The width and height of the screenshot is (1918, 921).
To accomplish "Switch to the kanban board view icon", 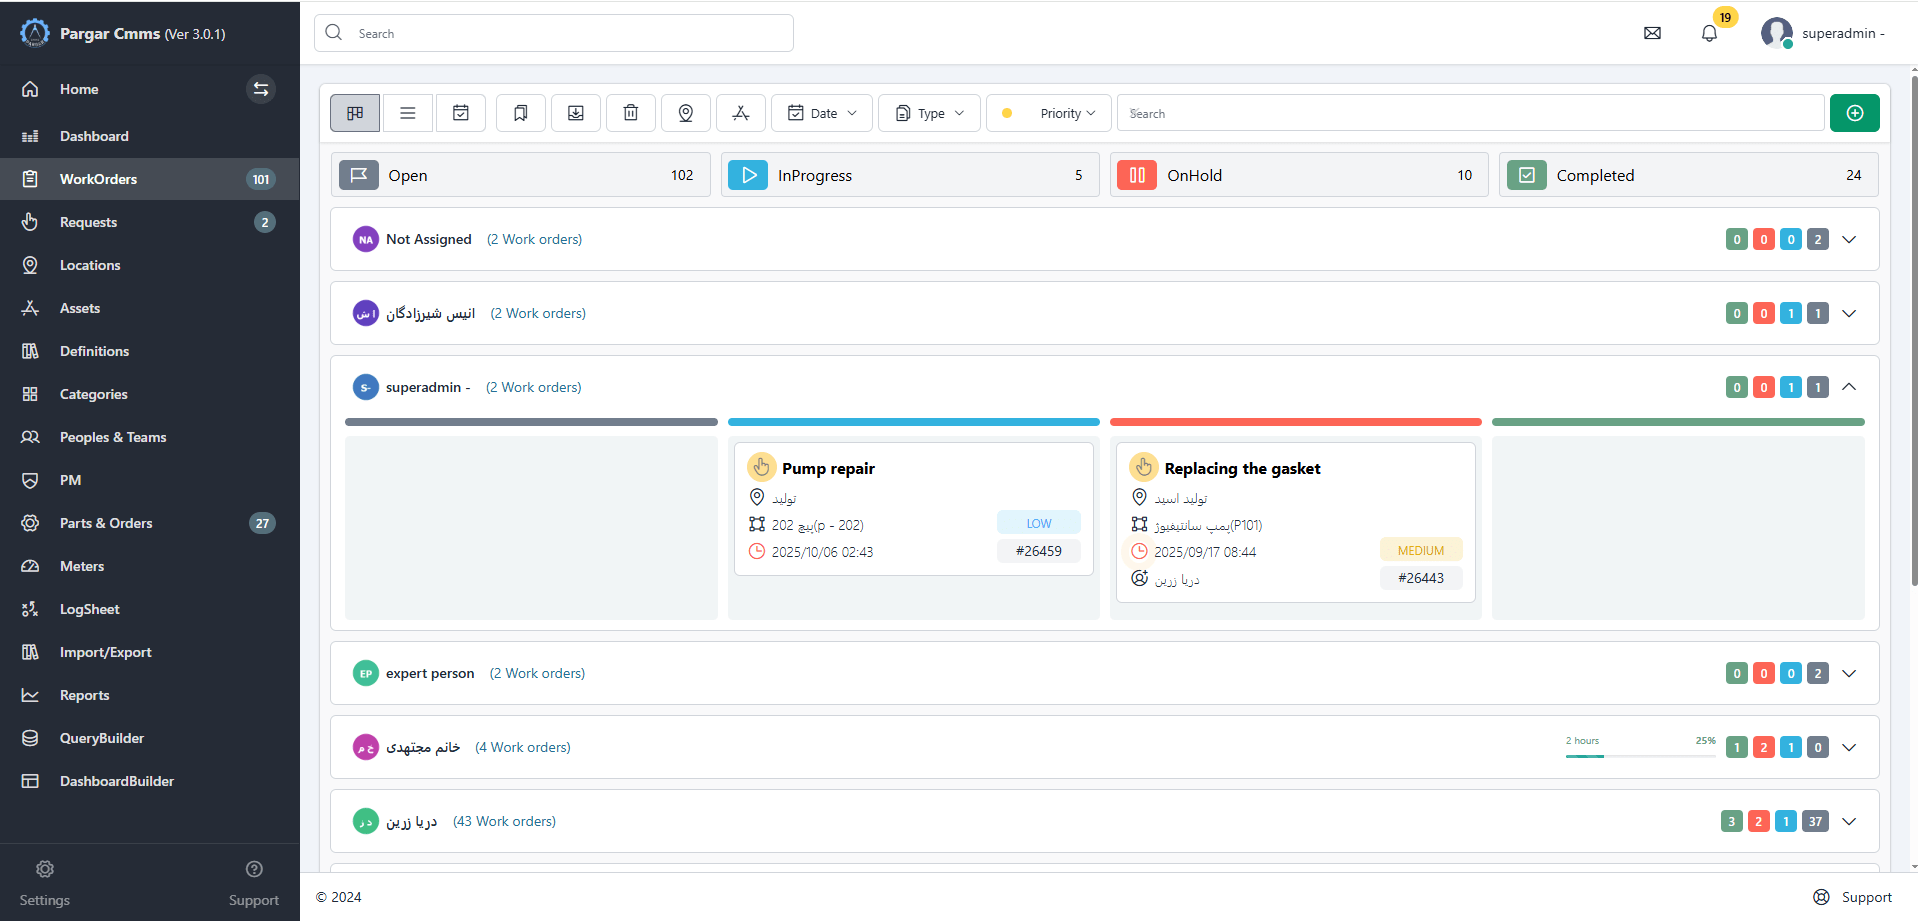I will pos(355,113).
